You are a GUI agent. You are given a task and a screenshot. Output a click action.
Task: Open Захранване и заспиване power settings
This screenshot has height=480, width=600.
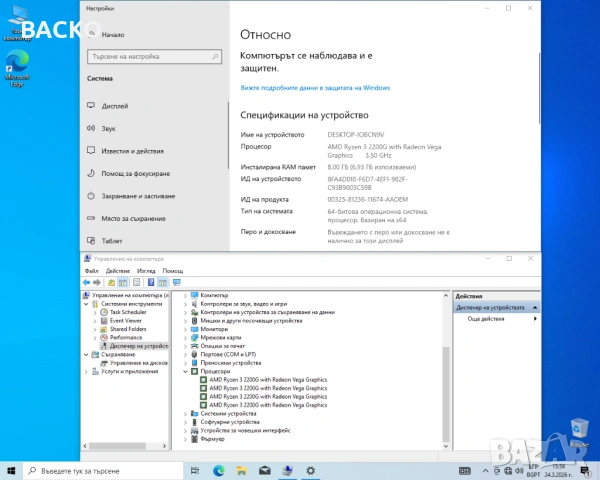pos(136,196)
